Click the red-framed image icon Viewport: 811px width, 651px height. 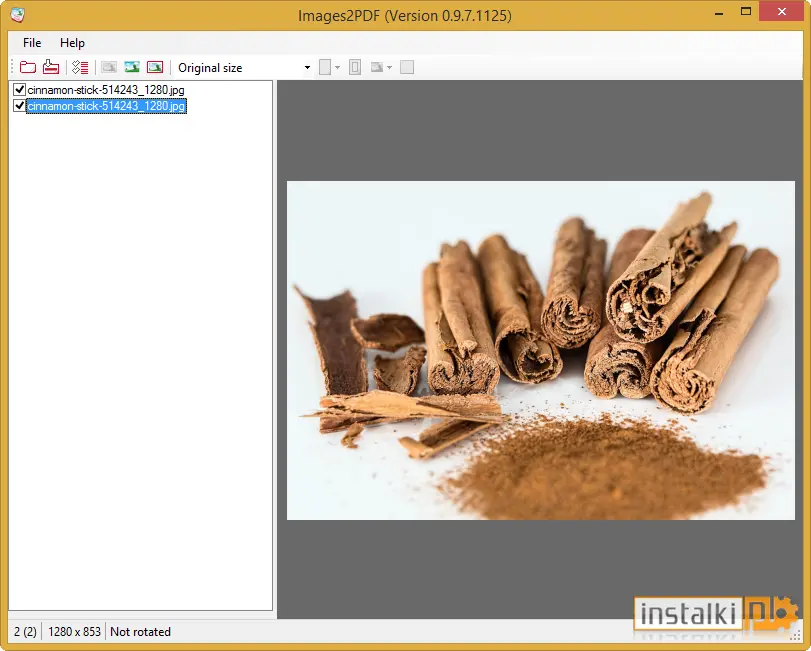155,67
